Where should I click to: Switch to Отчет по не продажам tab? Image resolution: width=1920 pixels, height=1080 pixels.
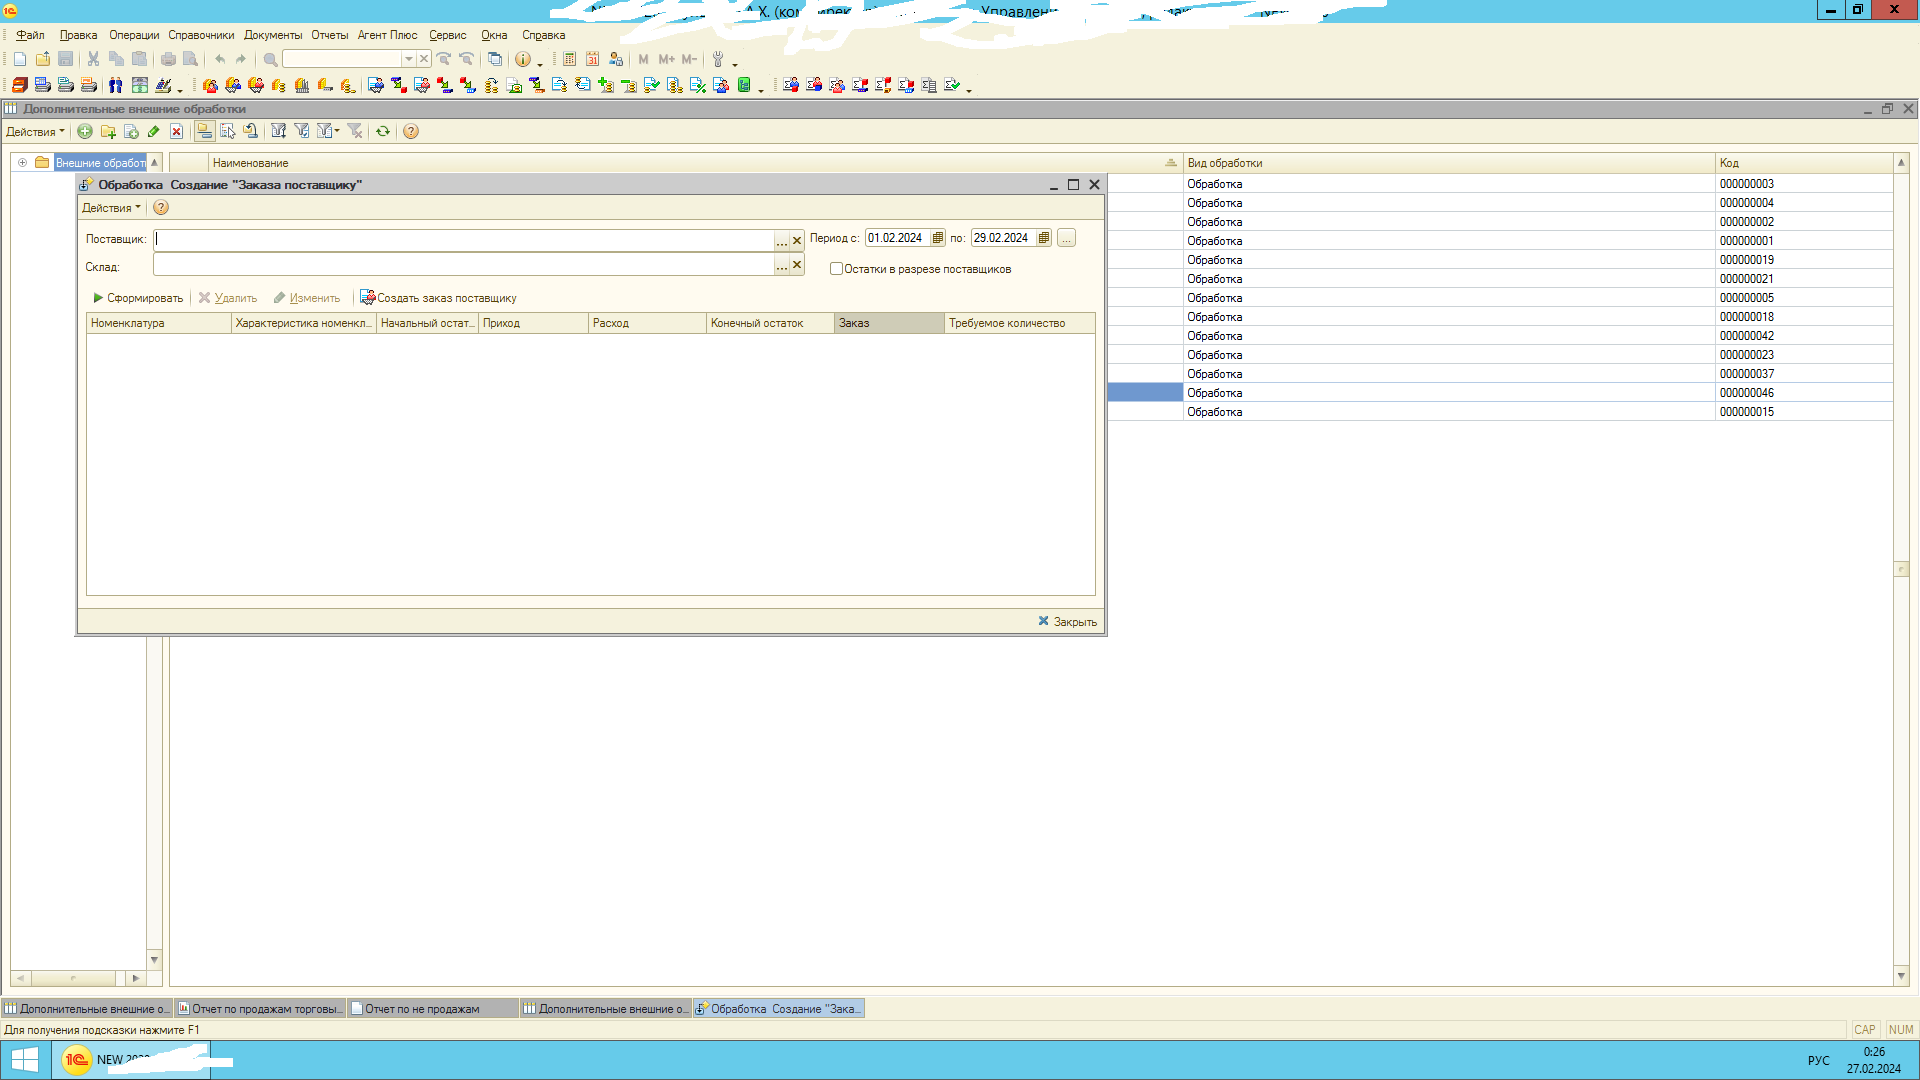pos(422,1008)
